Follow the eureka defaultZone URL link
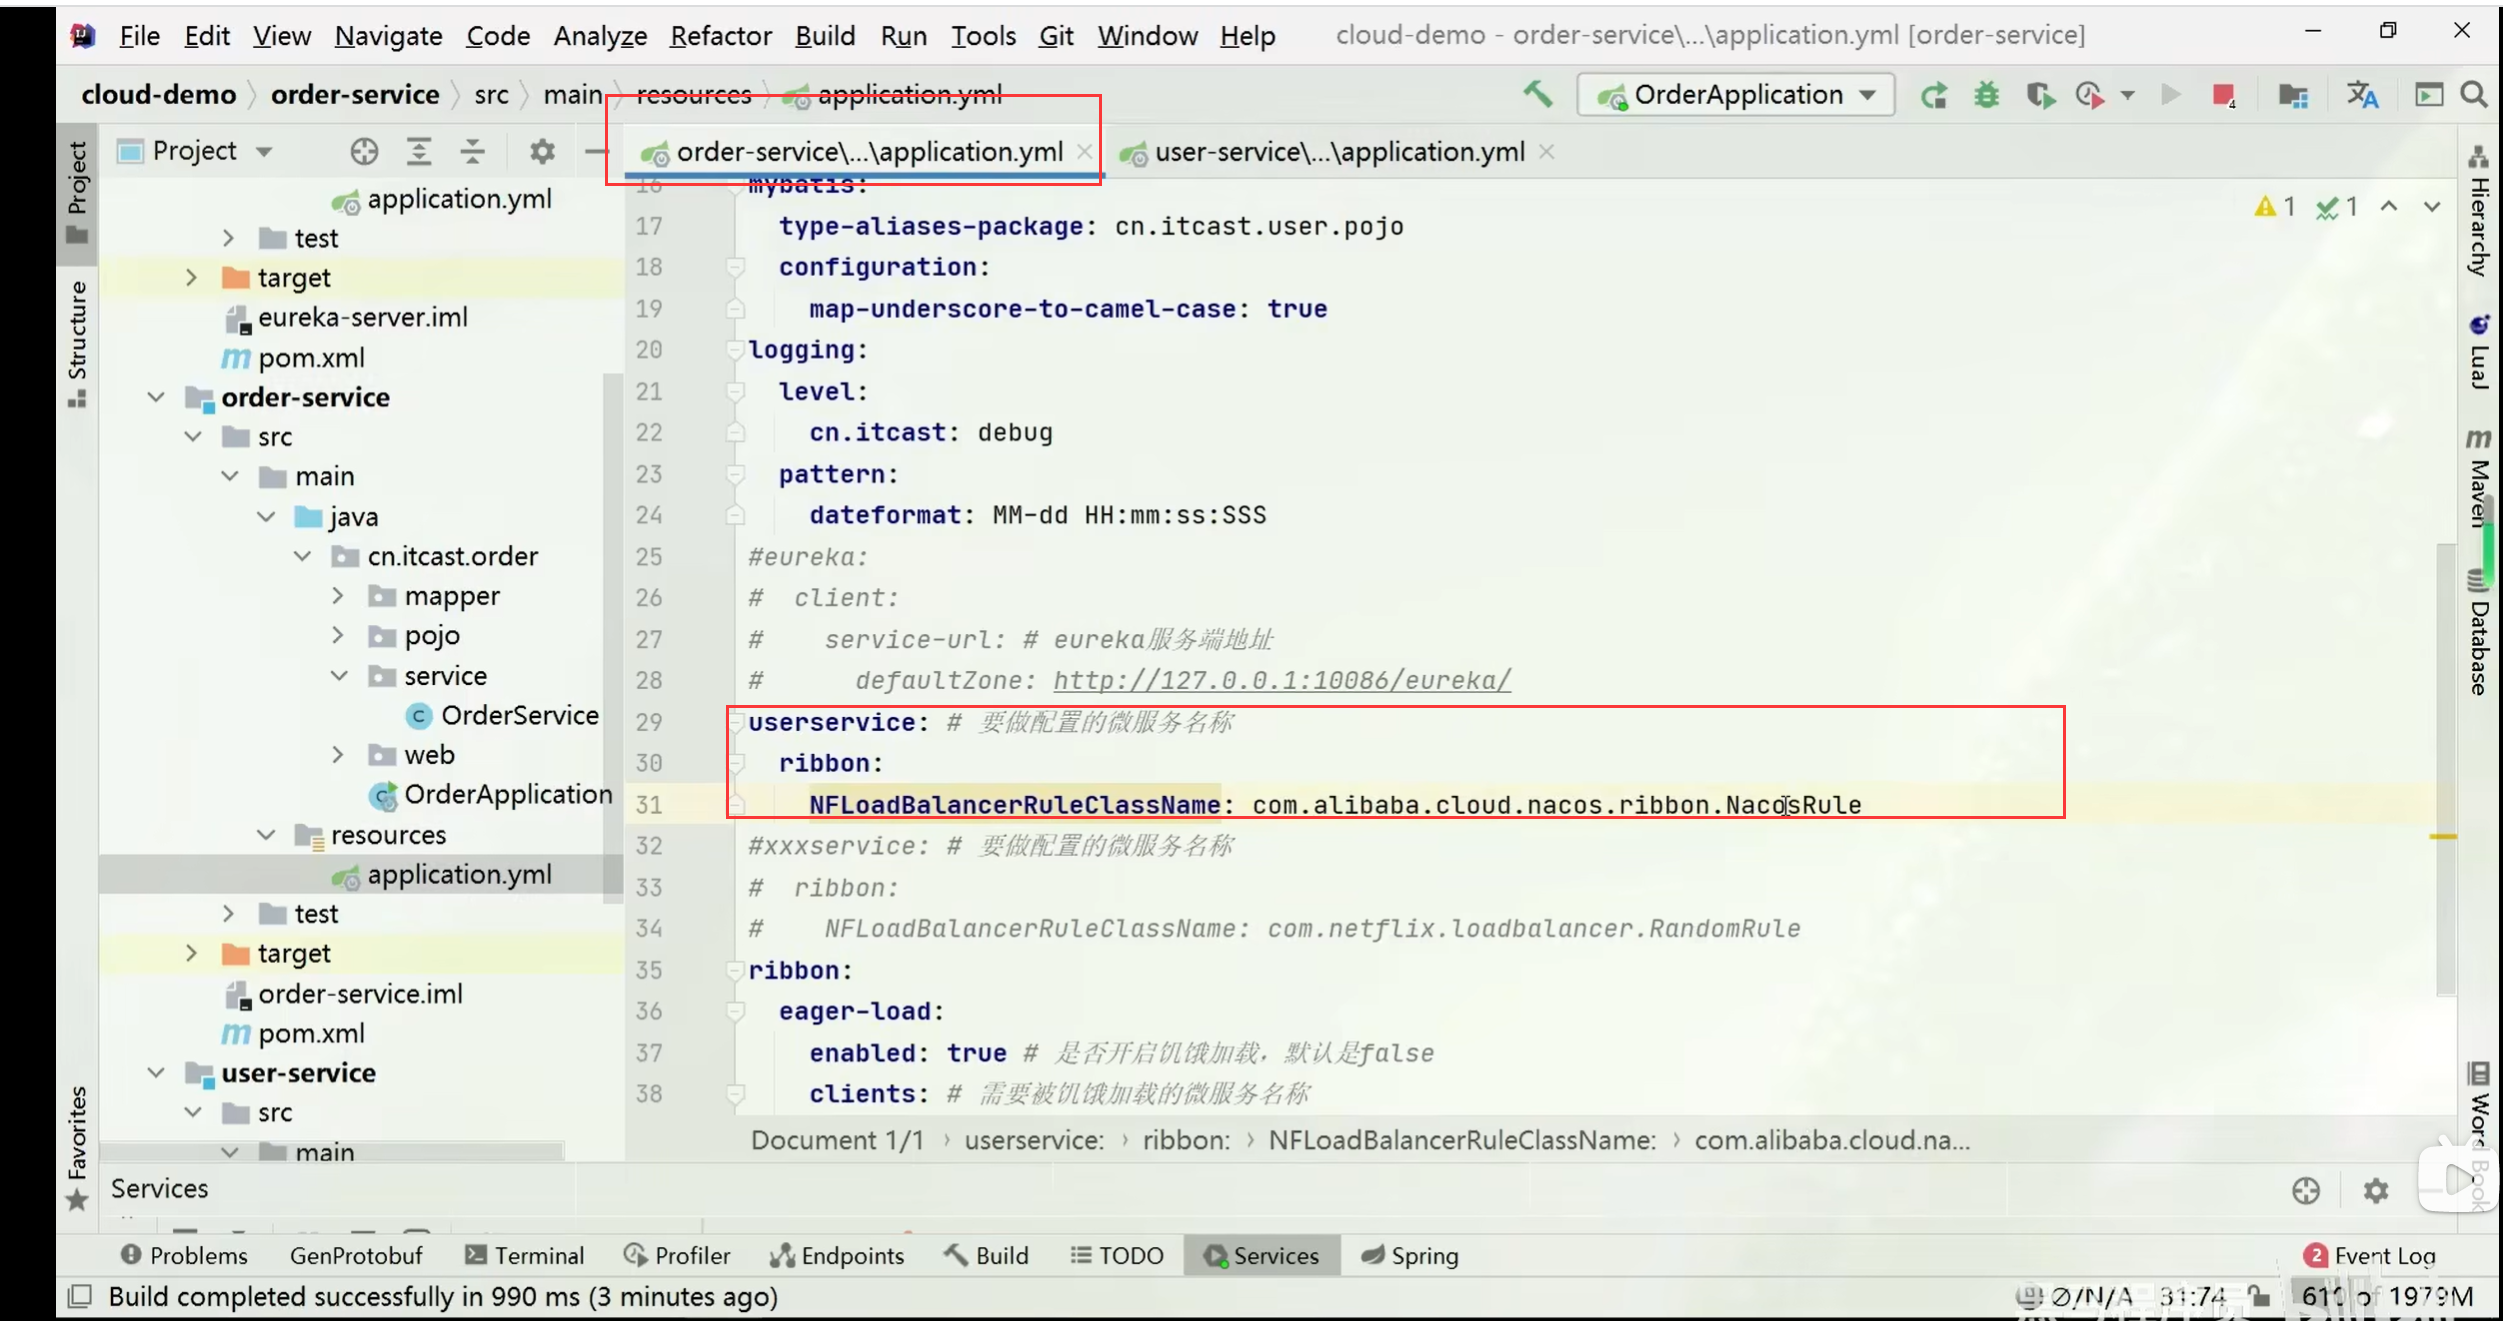The height and width of the screenshot is (1321, 2503). (1281, 680)
